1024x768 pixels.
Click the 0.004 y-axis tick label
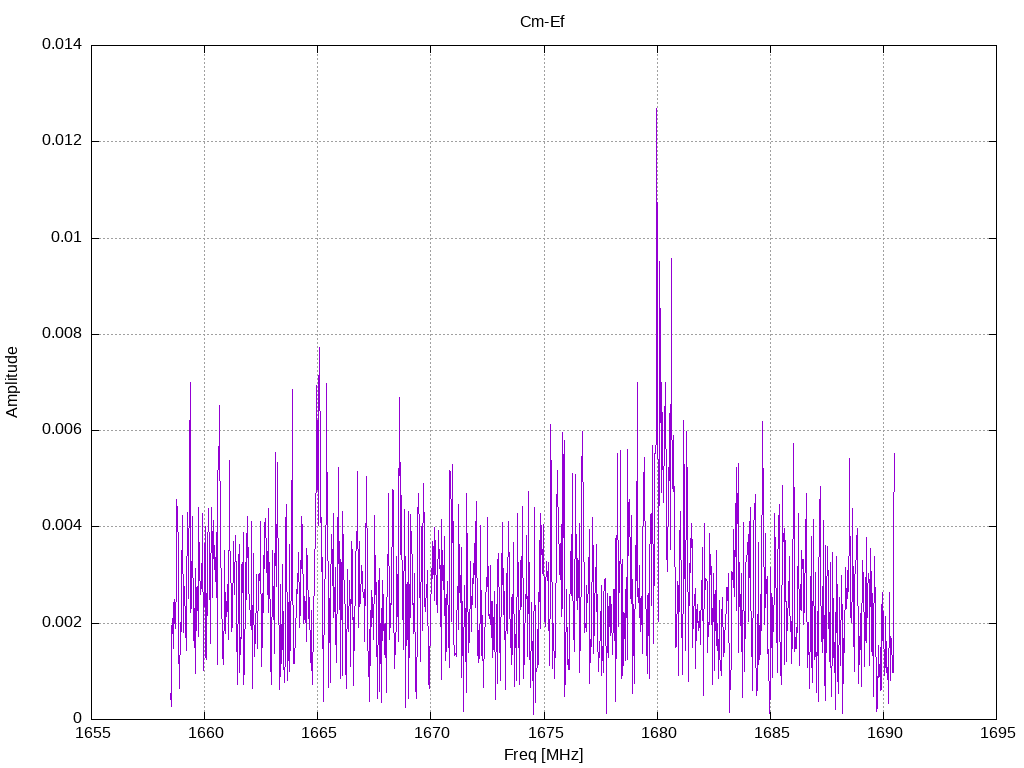coord(62,526)
